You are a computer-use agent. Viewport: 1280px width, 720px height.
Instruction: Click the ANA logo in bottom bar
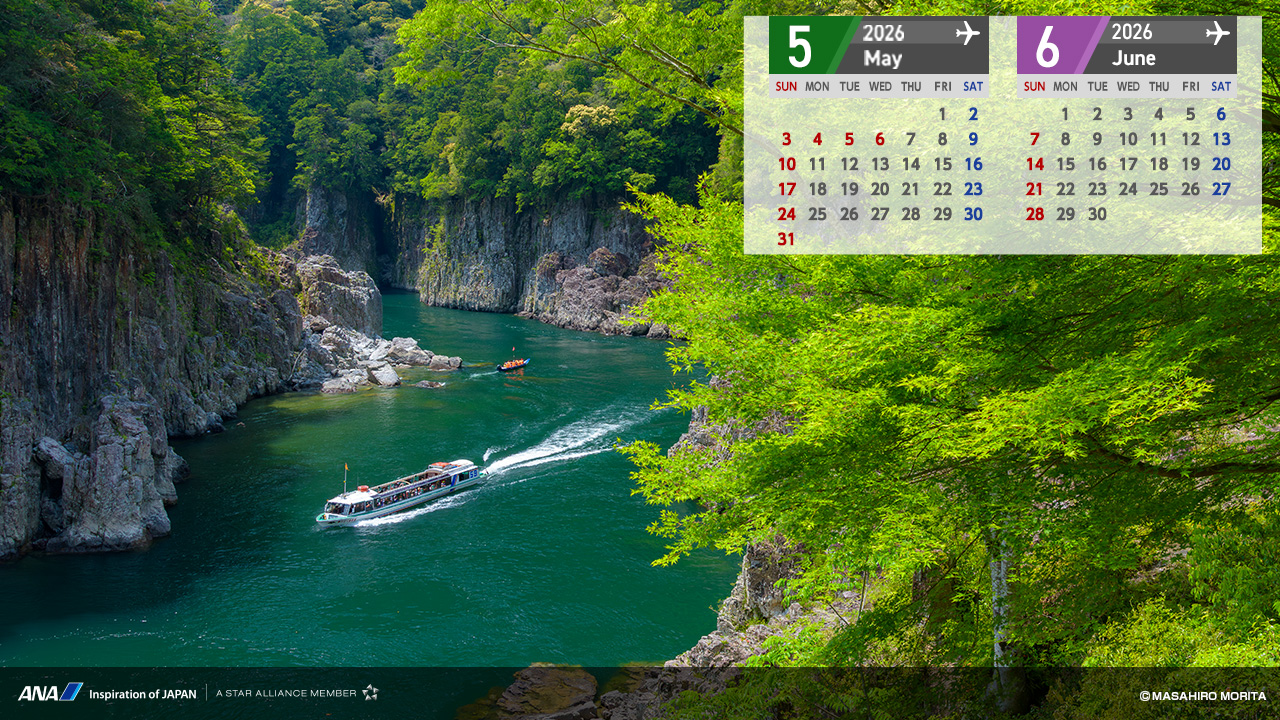[x=49, y=692]
